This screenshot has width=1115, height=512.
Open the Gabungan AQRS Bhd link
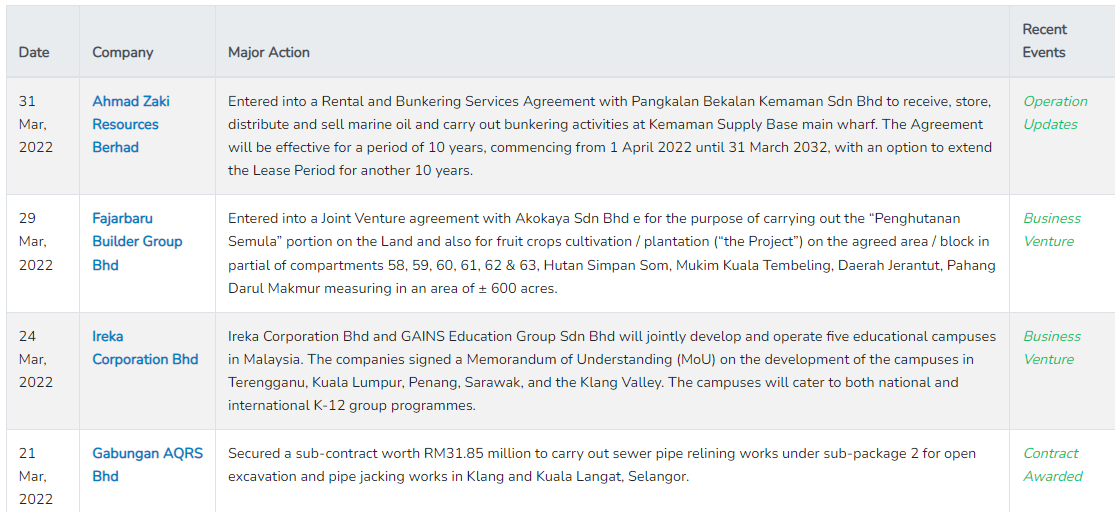point(147,465)
